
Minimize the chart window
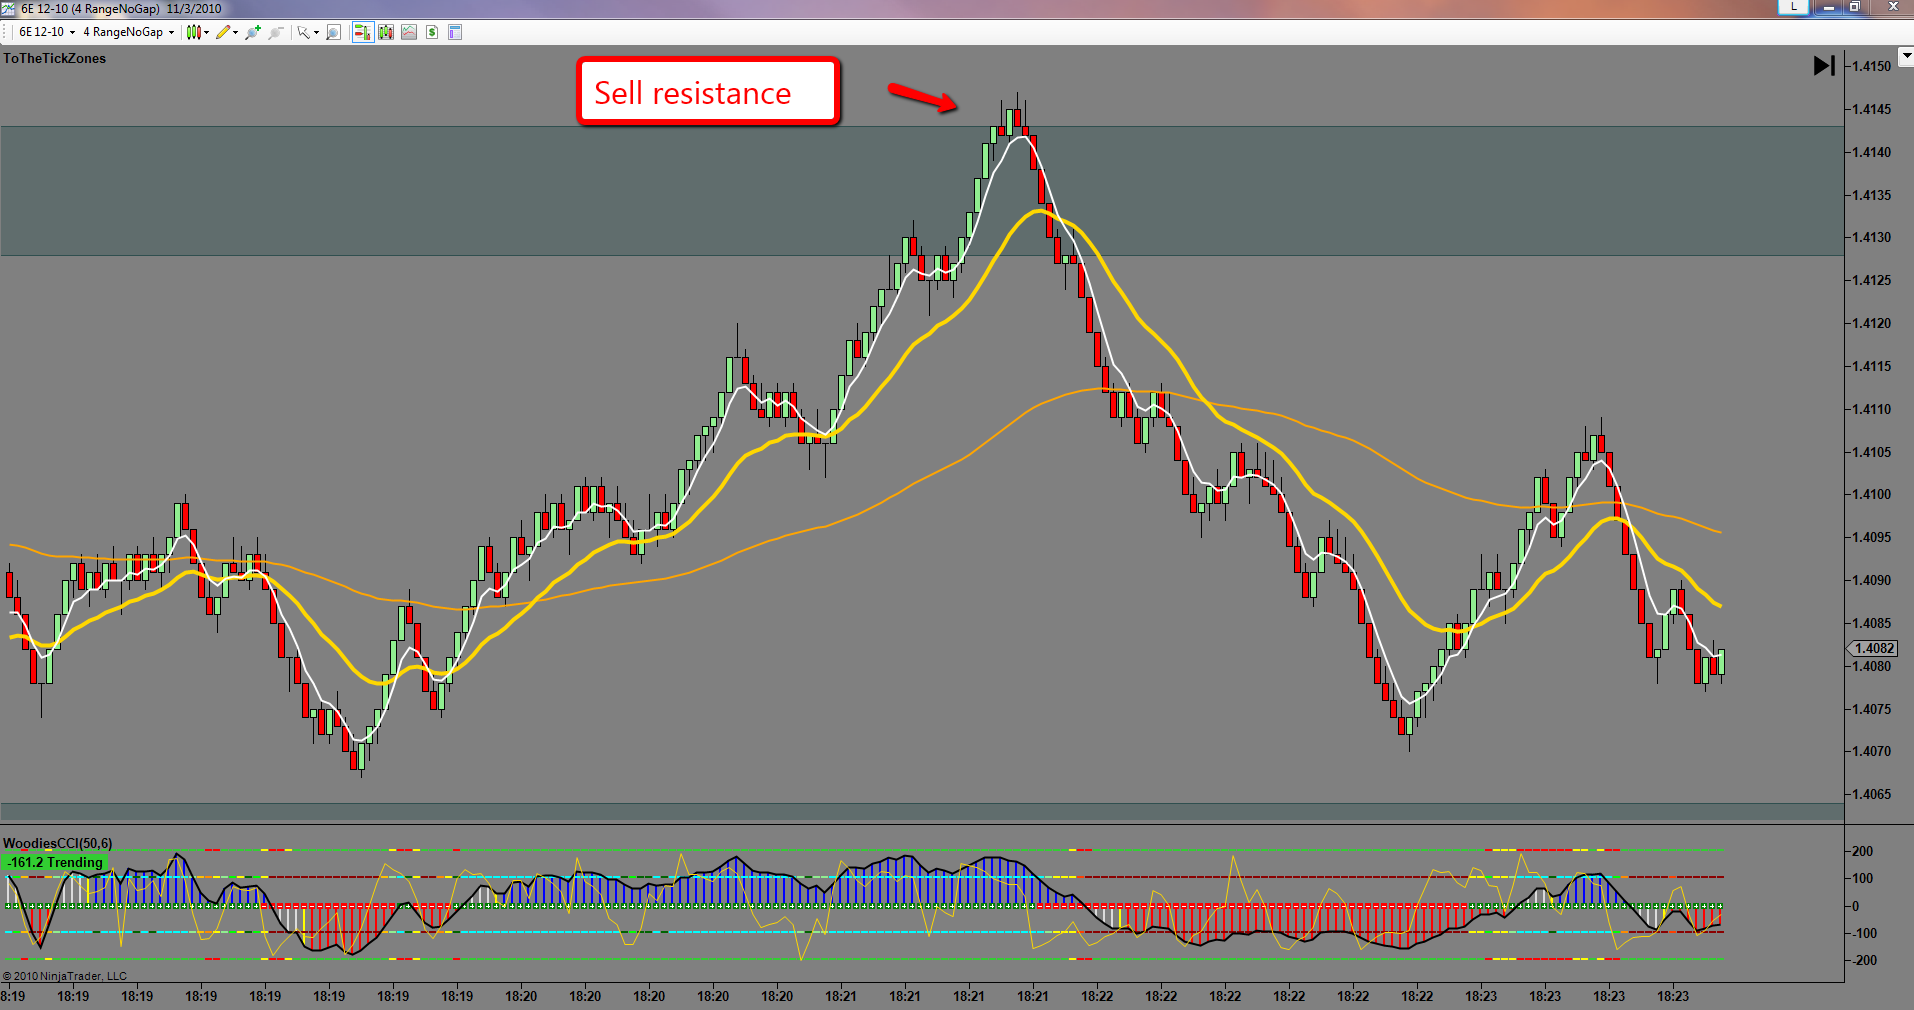click(x=1829, y=7)
